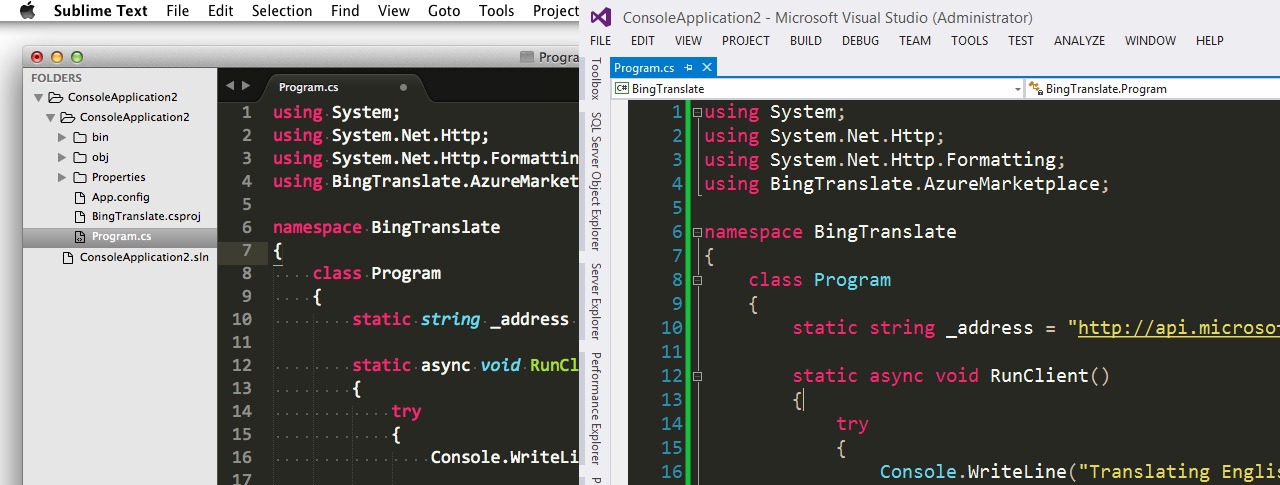Expand the bin folder in sidebar

[x=62, y=137]
